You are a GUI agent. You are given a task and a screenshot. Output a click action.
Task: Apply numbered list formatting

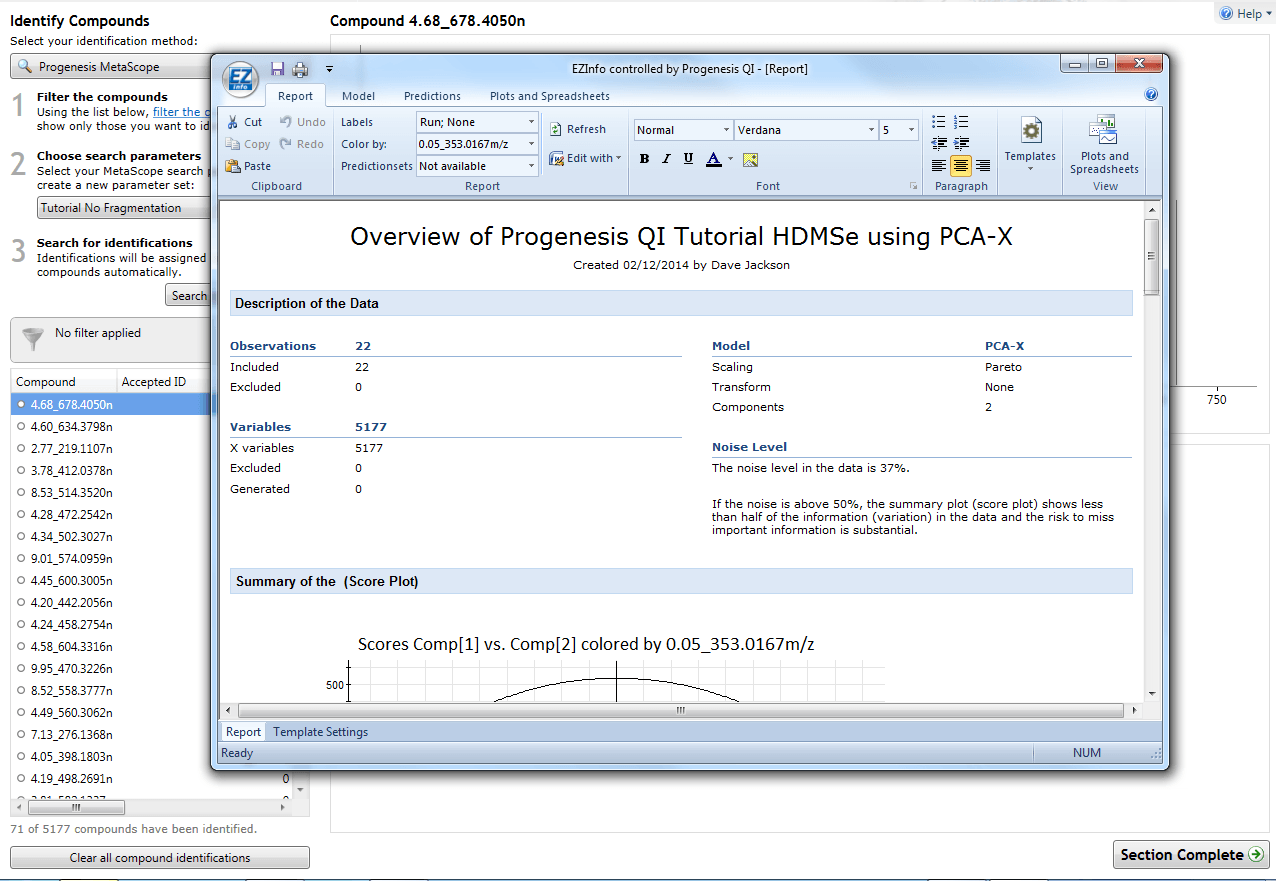pos(960,122)
